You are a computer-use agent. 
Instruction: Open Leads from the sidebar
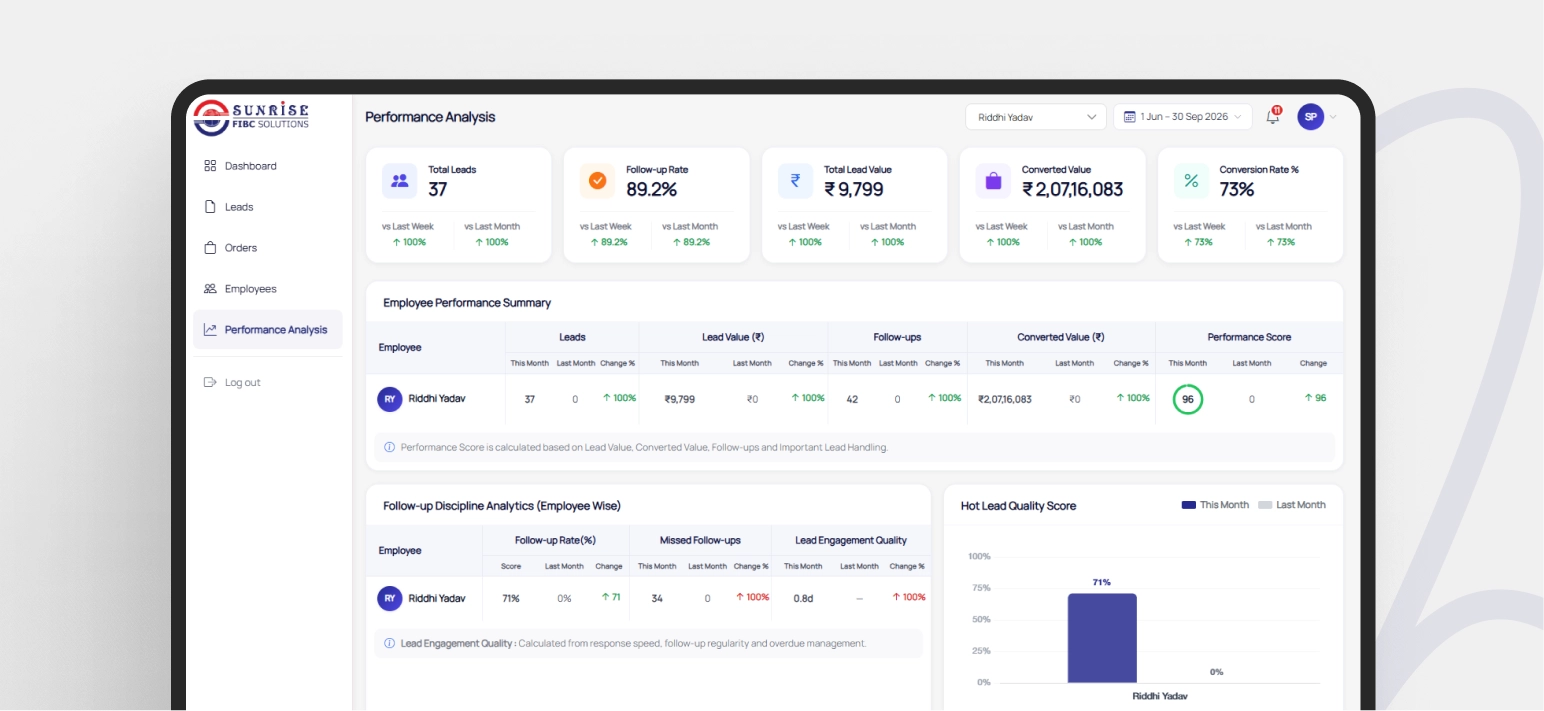pyautogui.click(x=268, y=207)
